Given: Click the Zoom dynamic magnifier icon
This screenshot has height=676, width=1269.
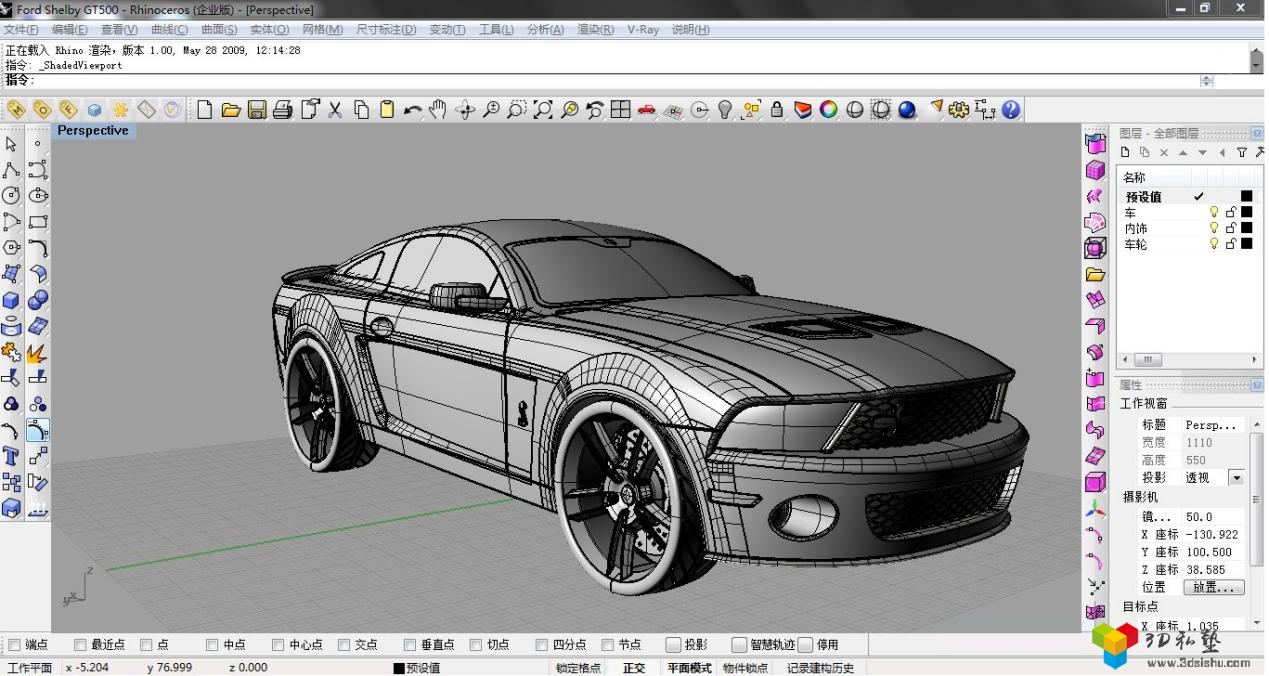Looking at the screenshot, I should pos(491,110).
